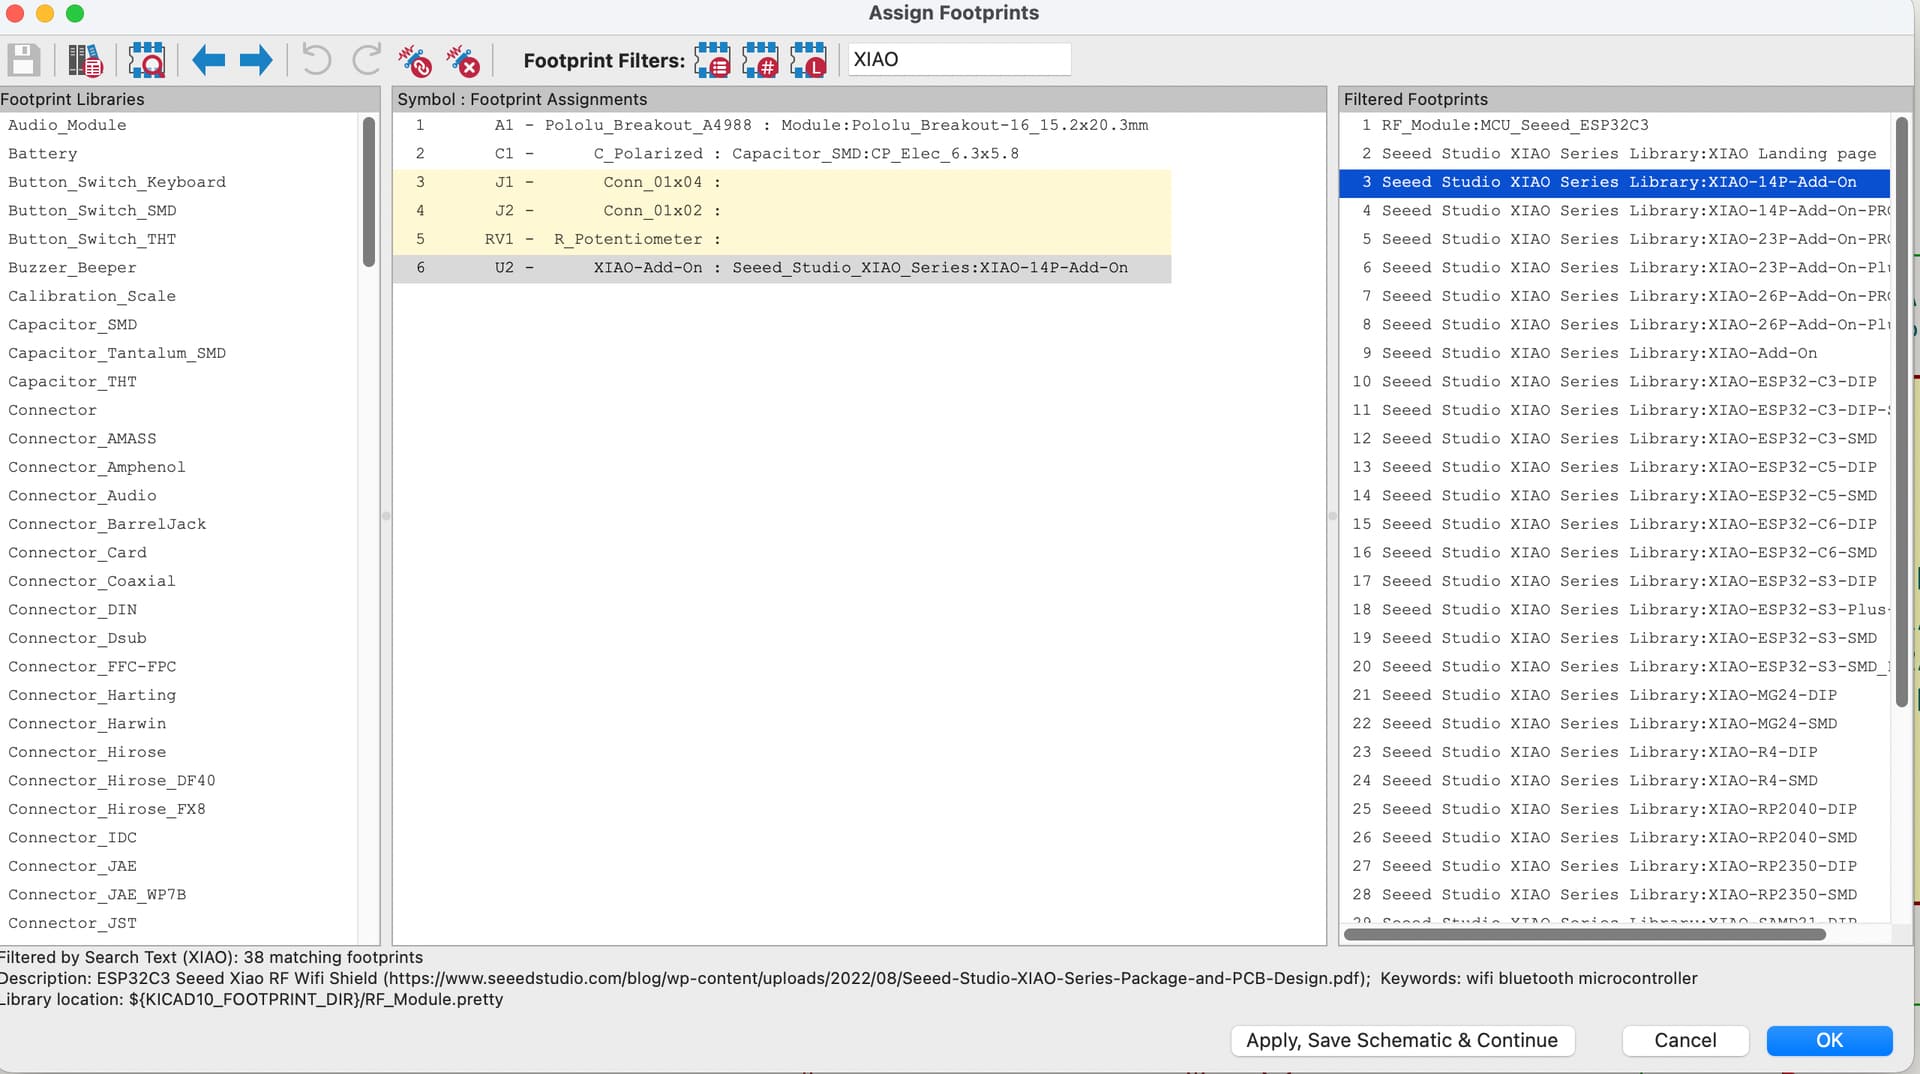Select footprint XIAO-ESP32-C3-SMD
Screen dimensions: 1920x1074
pos(1614,438)
